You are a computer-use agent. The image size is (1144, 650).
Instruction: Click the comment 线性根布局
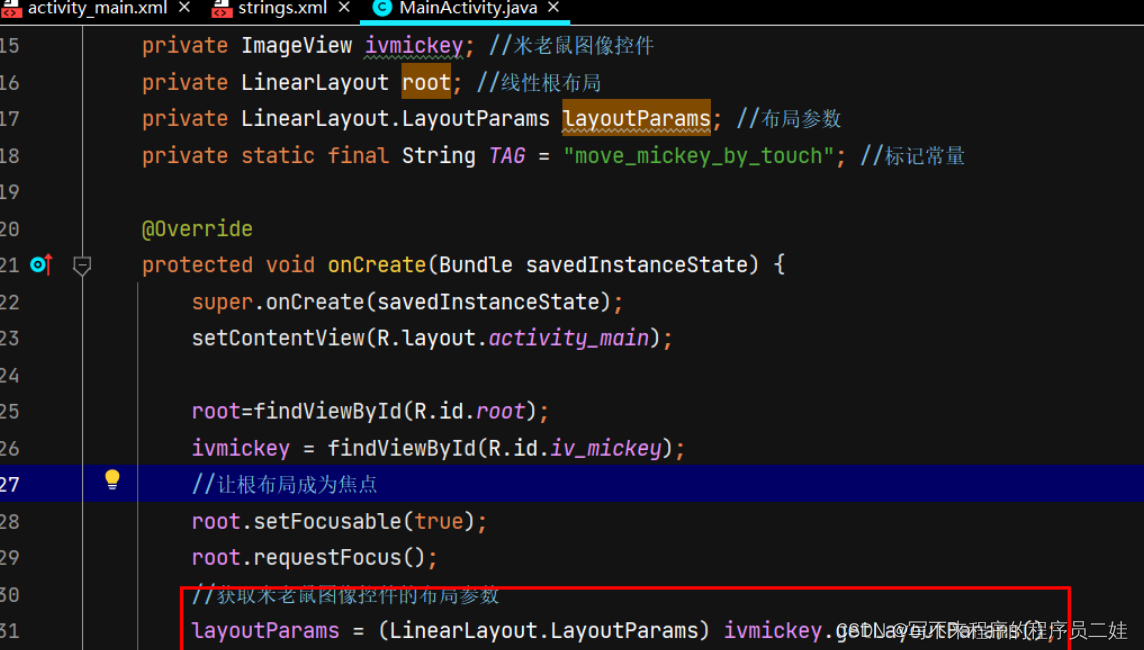pos(538,82)
